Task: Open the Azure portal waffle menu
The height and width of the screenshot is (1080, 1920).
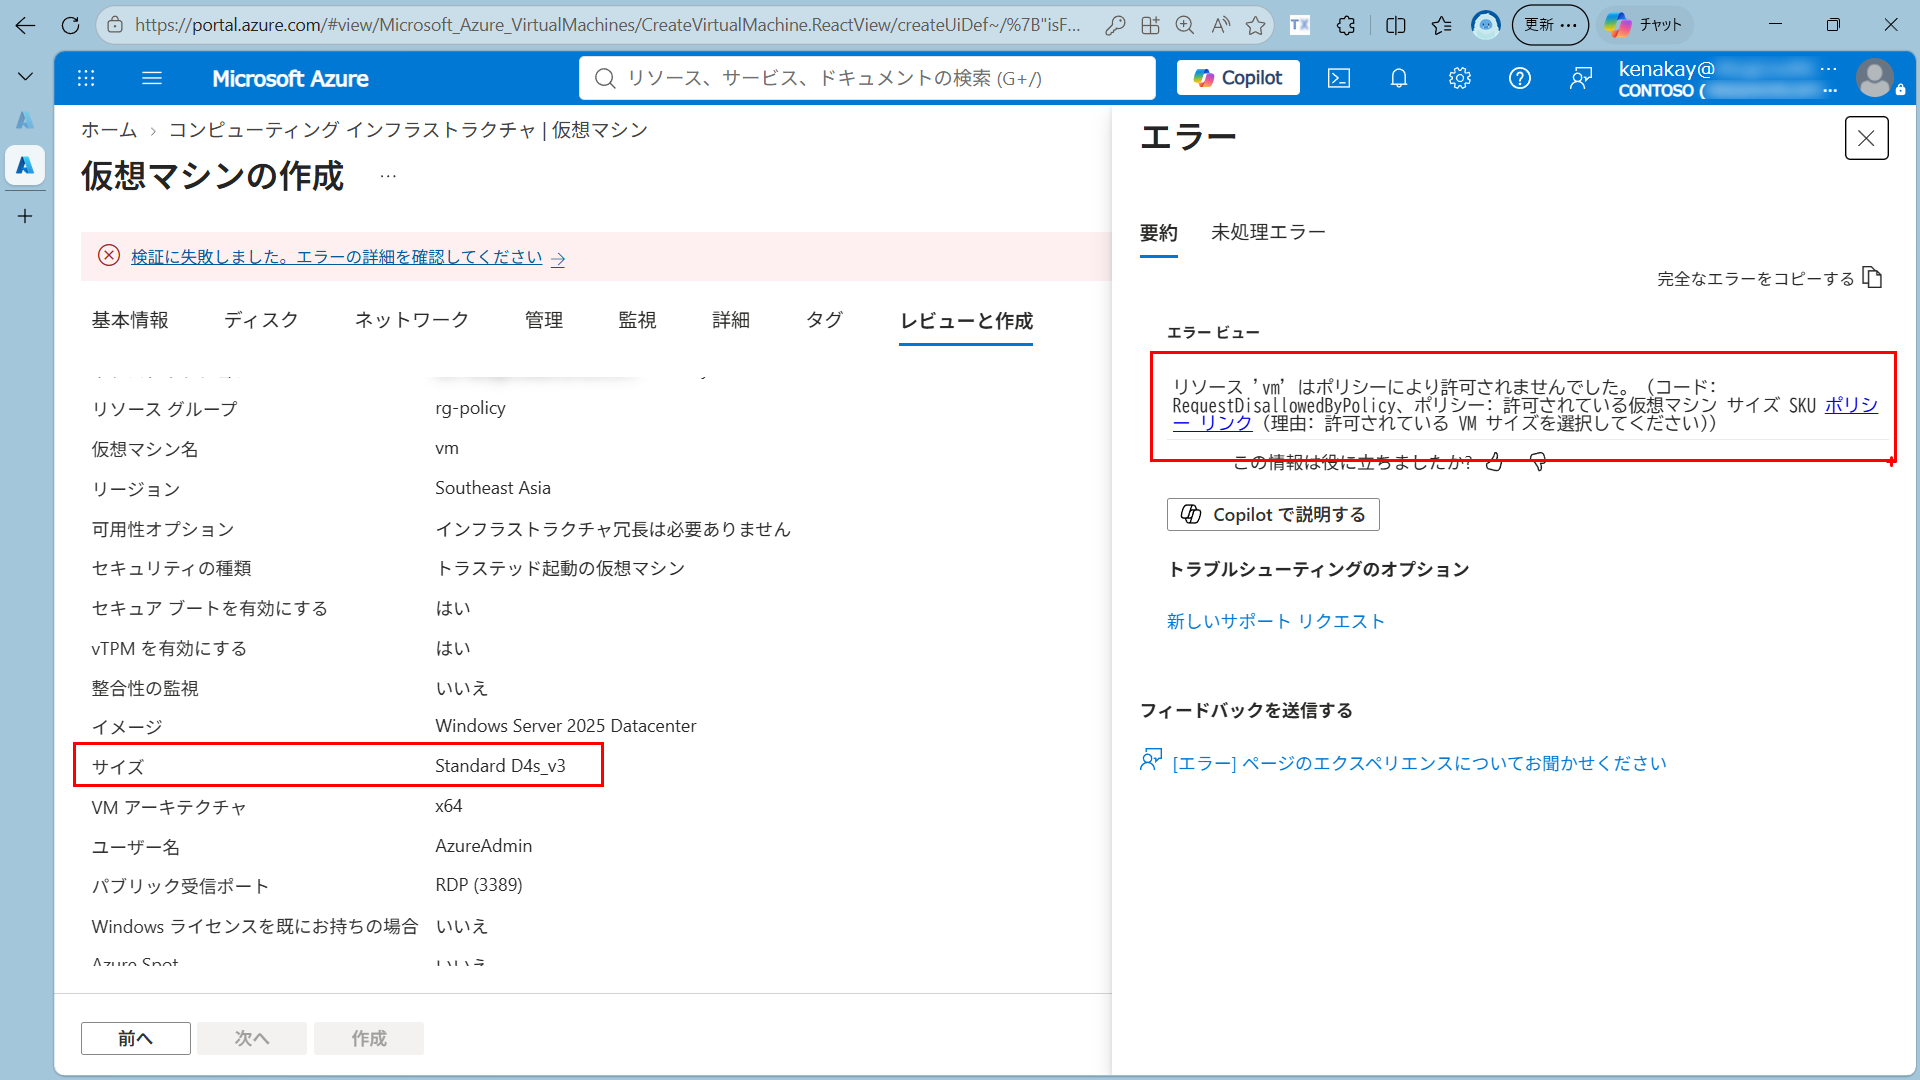Action: coord(86,78)
